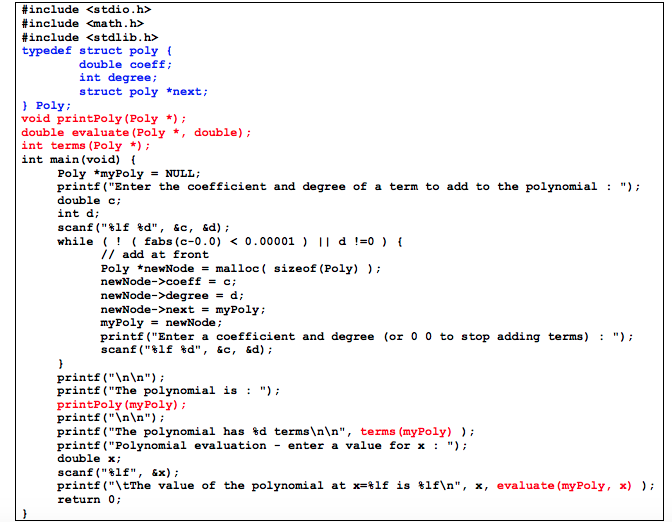Image resolution: width=672 pixels, height=522 pixels.
Task: Click the scanf line inside the while loop
Action: click(187, 350)
